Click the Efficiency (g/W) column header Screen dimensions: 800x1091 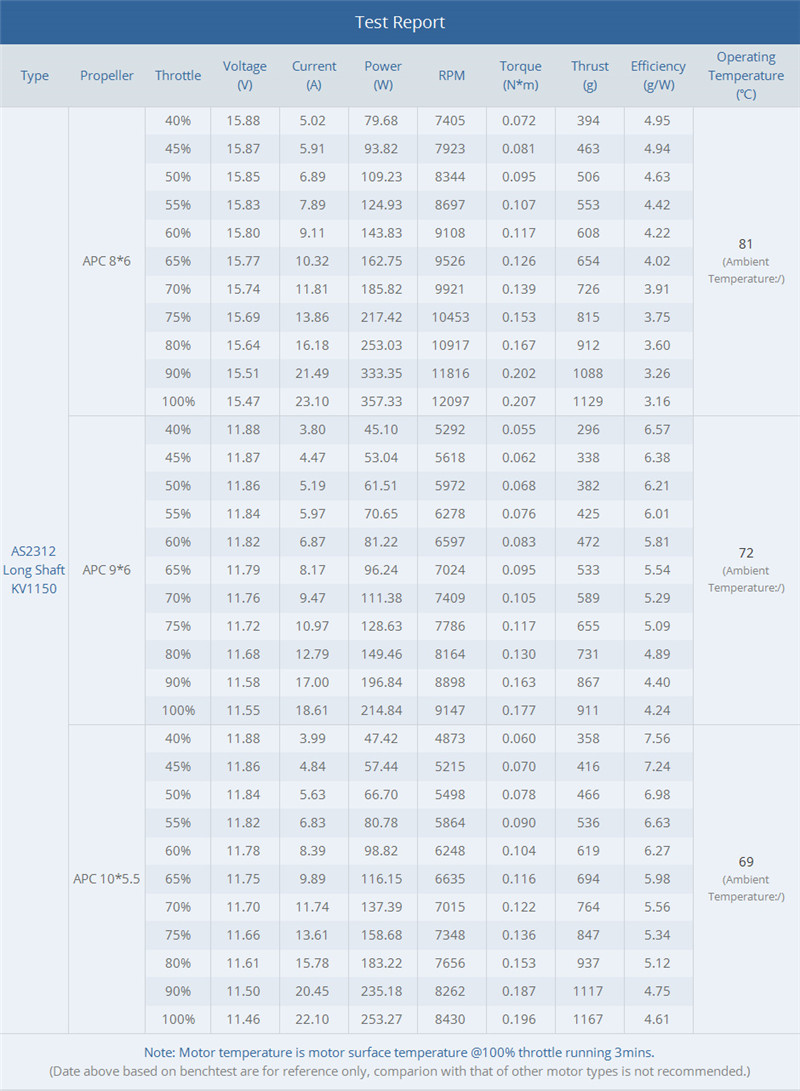[658, 75]
